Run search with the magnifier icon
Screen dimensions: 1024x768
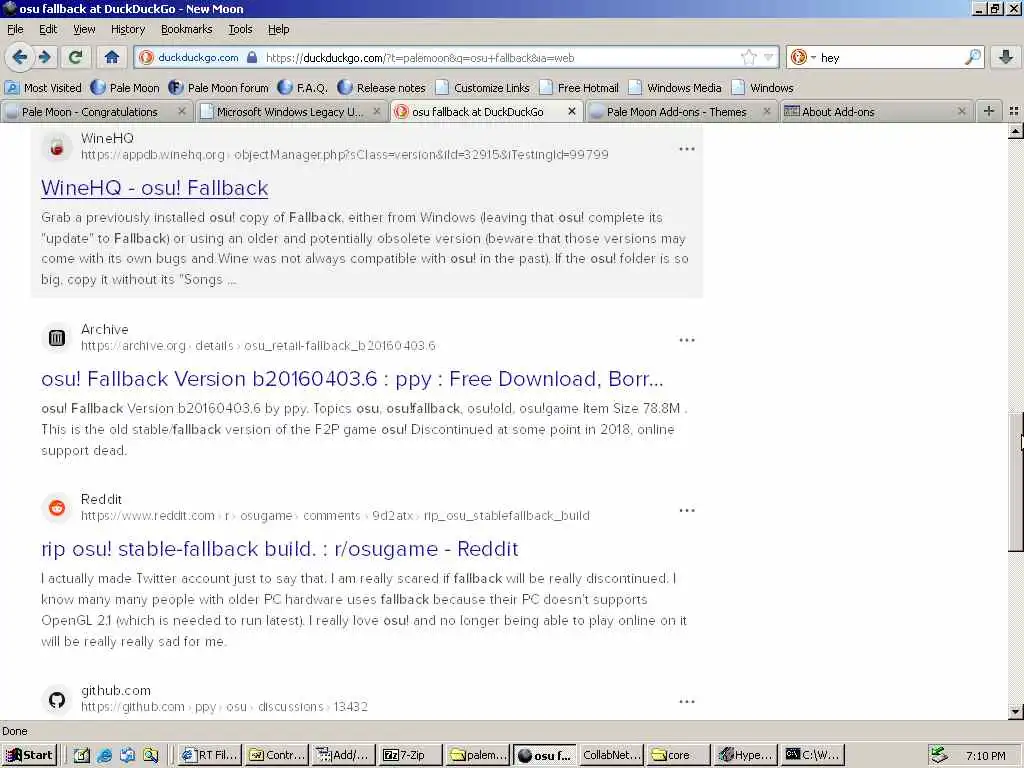coord(972,57)
